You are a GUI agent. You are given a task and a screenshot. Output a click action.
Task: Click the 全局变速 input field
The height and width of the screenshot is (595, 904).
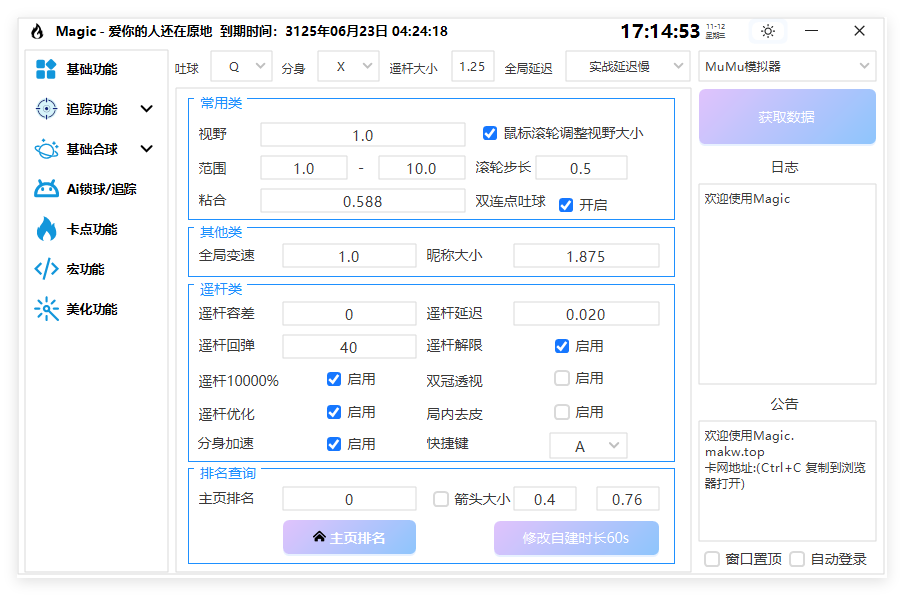tap(348, 256)
